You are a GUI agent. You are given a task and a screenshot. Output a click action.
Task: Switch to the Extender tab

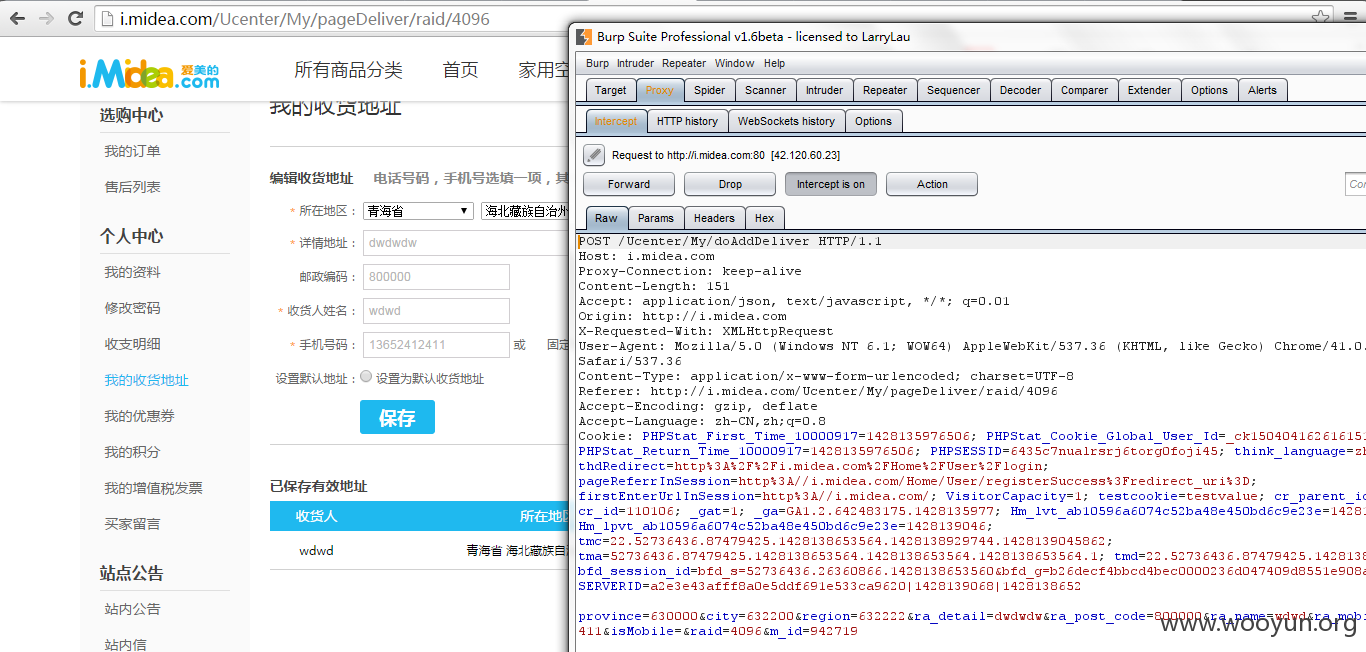click(1149, 90)
